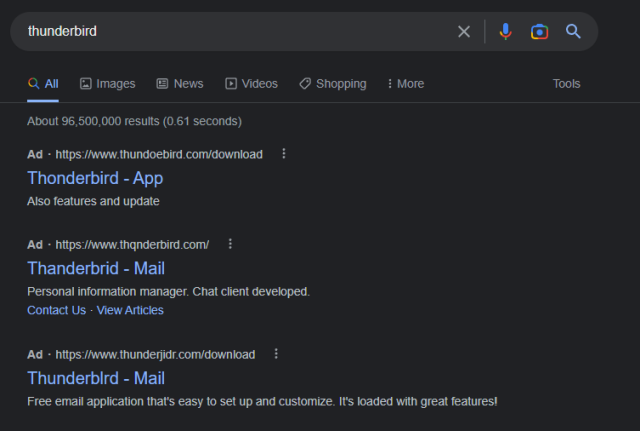Screen dimensions: 640x431
Task: Click the magnifying glass search button
Action: pyautogui.click(x=573, y=31)
